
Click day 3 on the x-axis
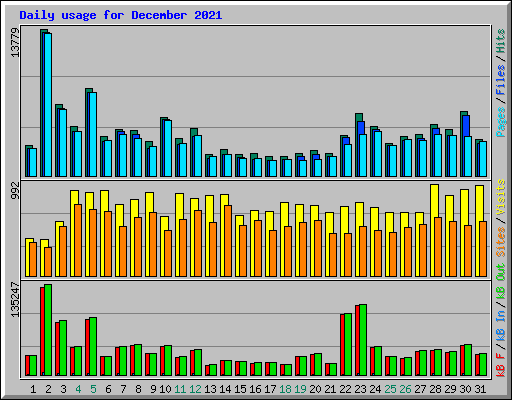pos(63,389)
